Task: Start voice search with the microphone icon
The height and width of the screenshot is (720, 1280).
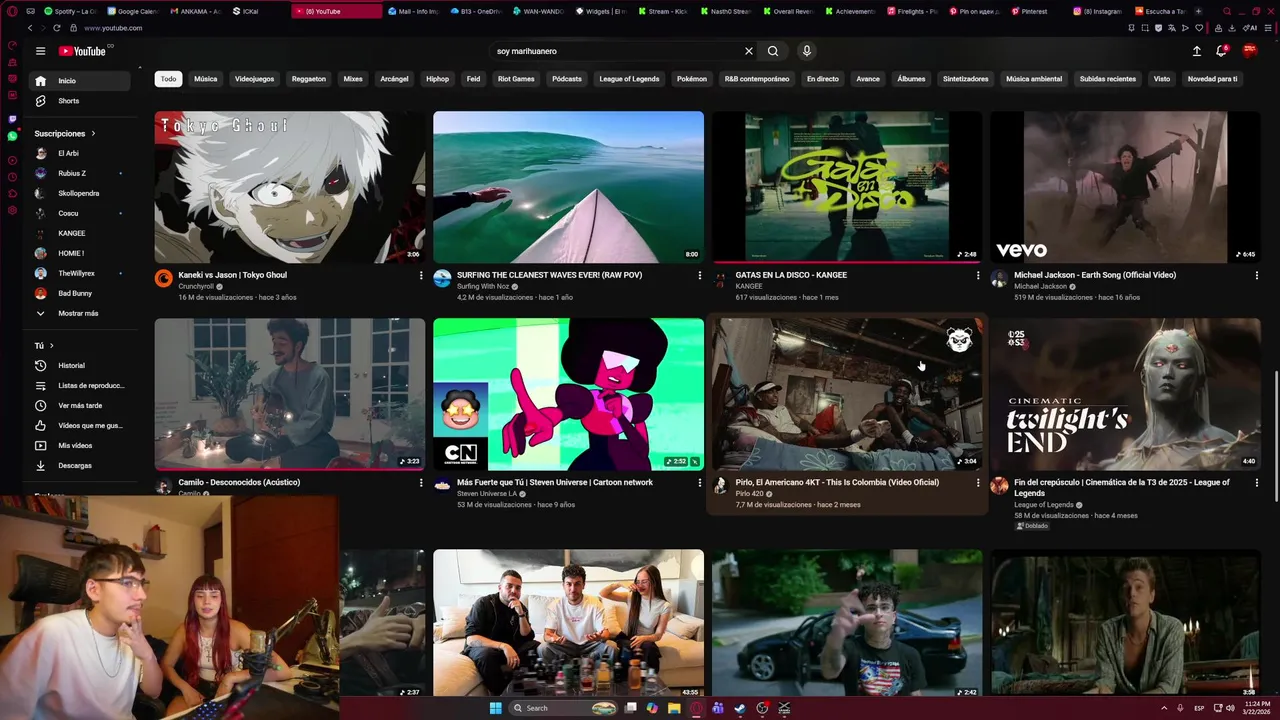Action: (807, 51)
